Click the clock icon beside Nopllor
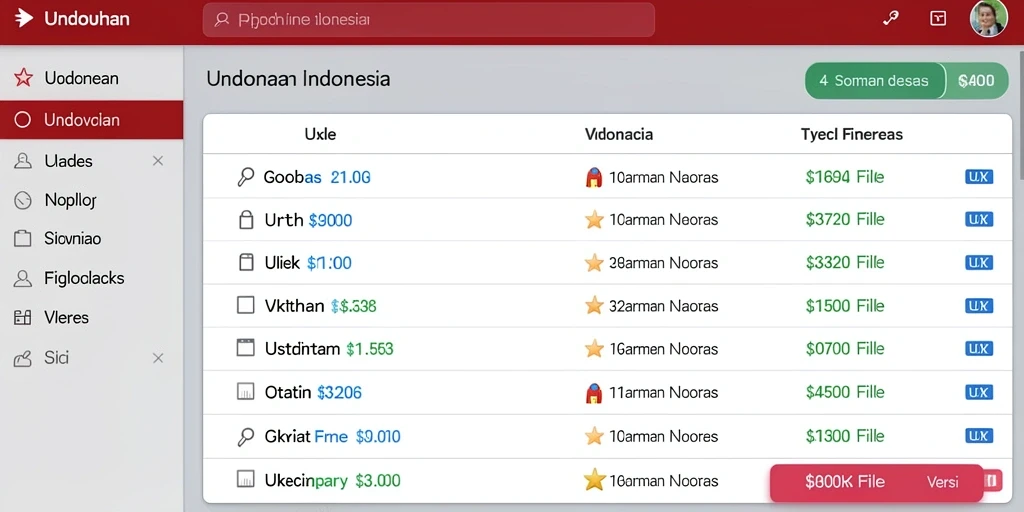 pos(23,200)
